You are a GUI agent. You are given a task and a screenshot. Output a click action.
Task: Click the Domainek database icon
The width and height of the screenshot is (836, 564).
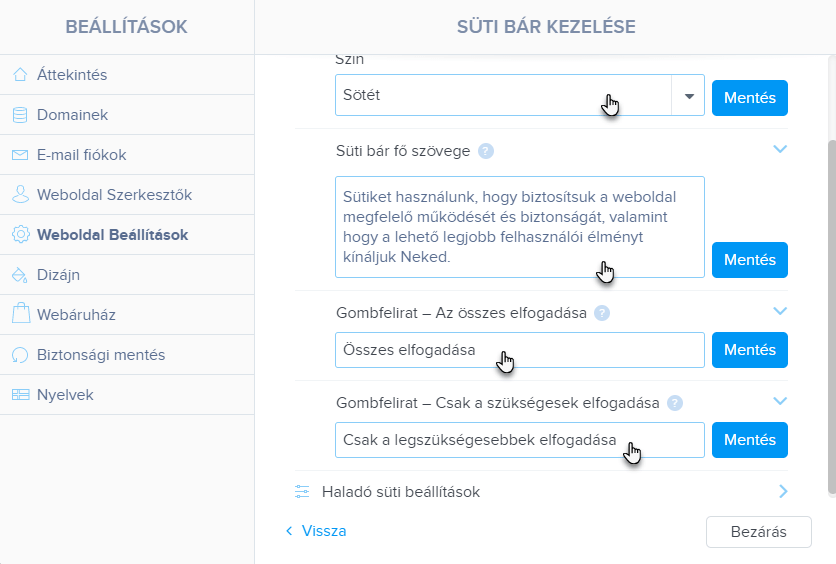coord(20,115)
